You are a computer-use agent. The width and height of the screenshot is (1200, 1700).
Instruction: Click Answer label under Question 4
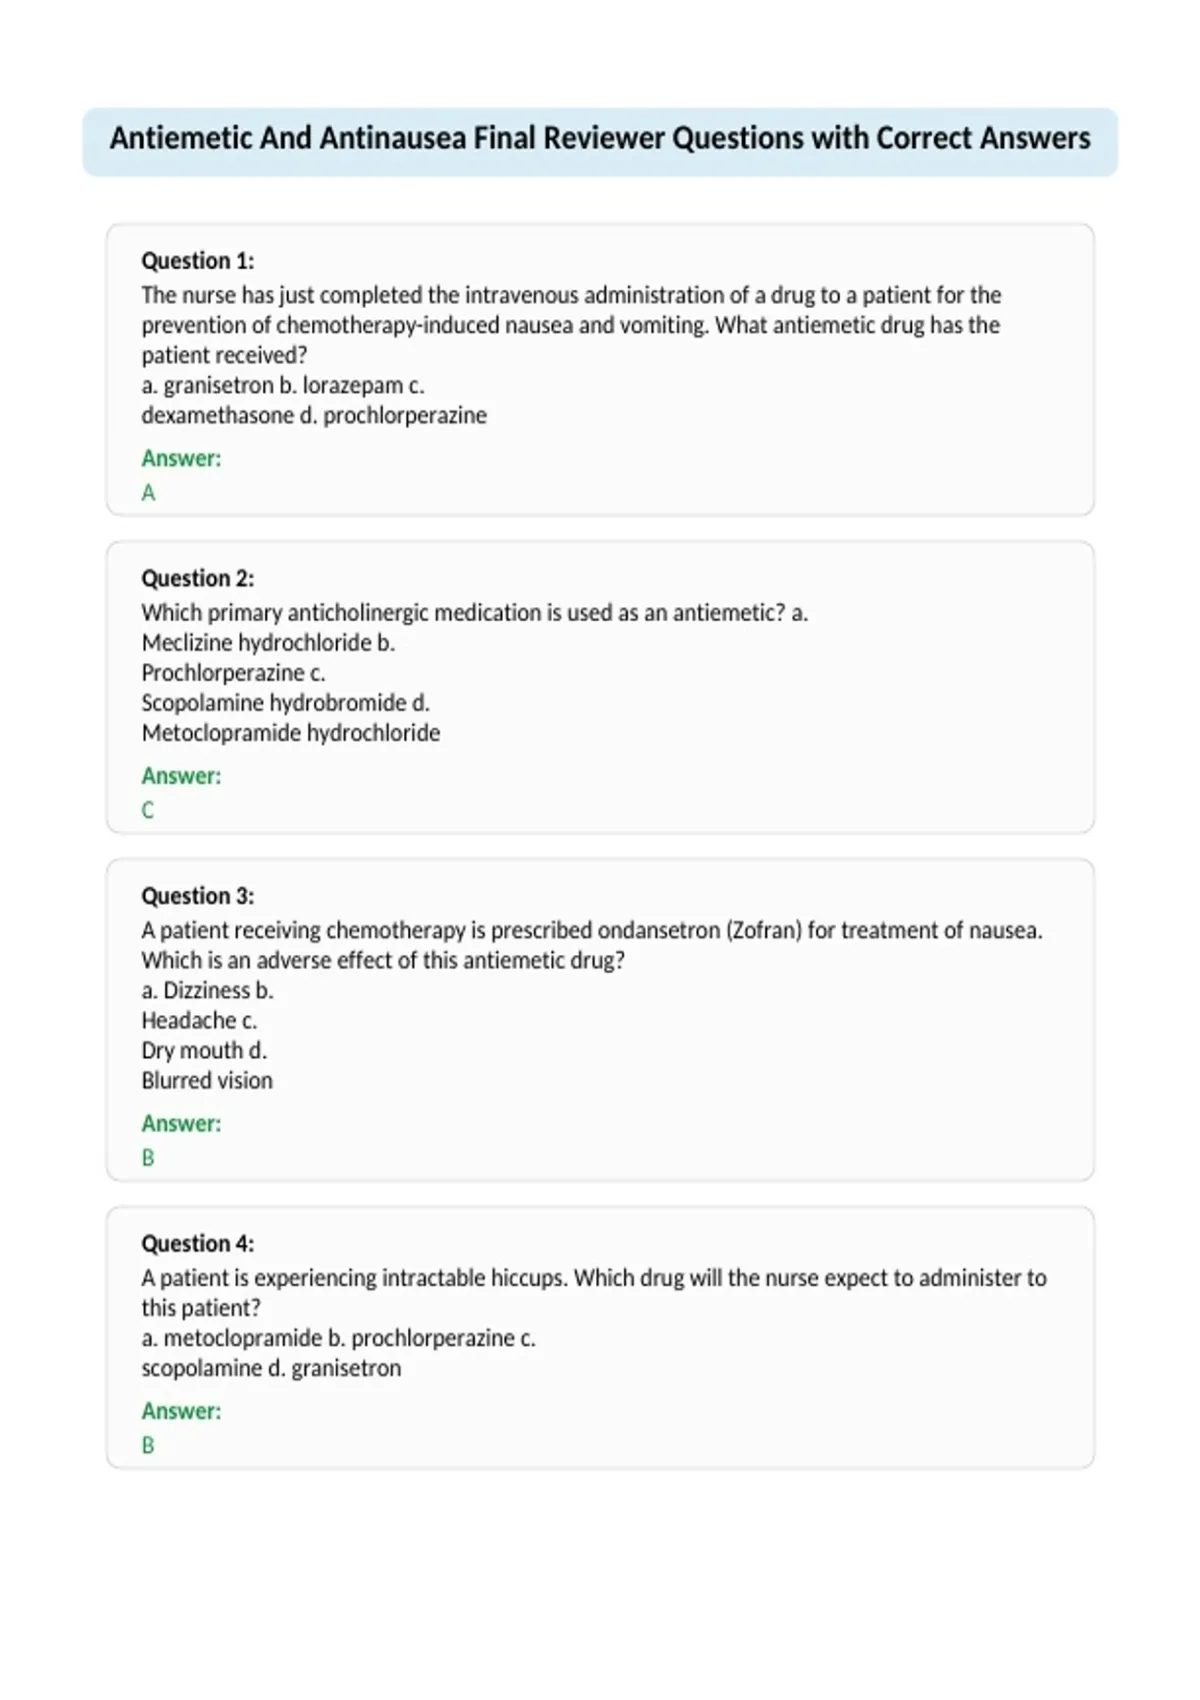click(181, 1412)
